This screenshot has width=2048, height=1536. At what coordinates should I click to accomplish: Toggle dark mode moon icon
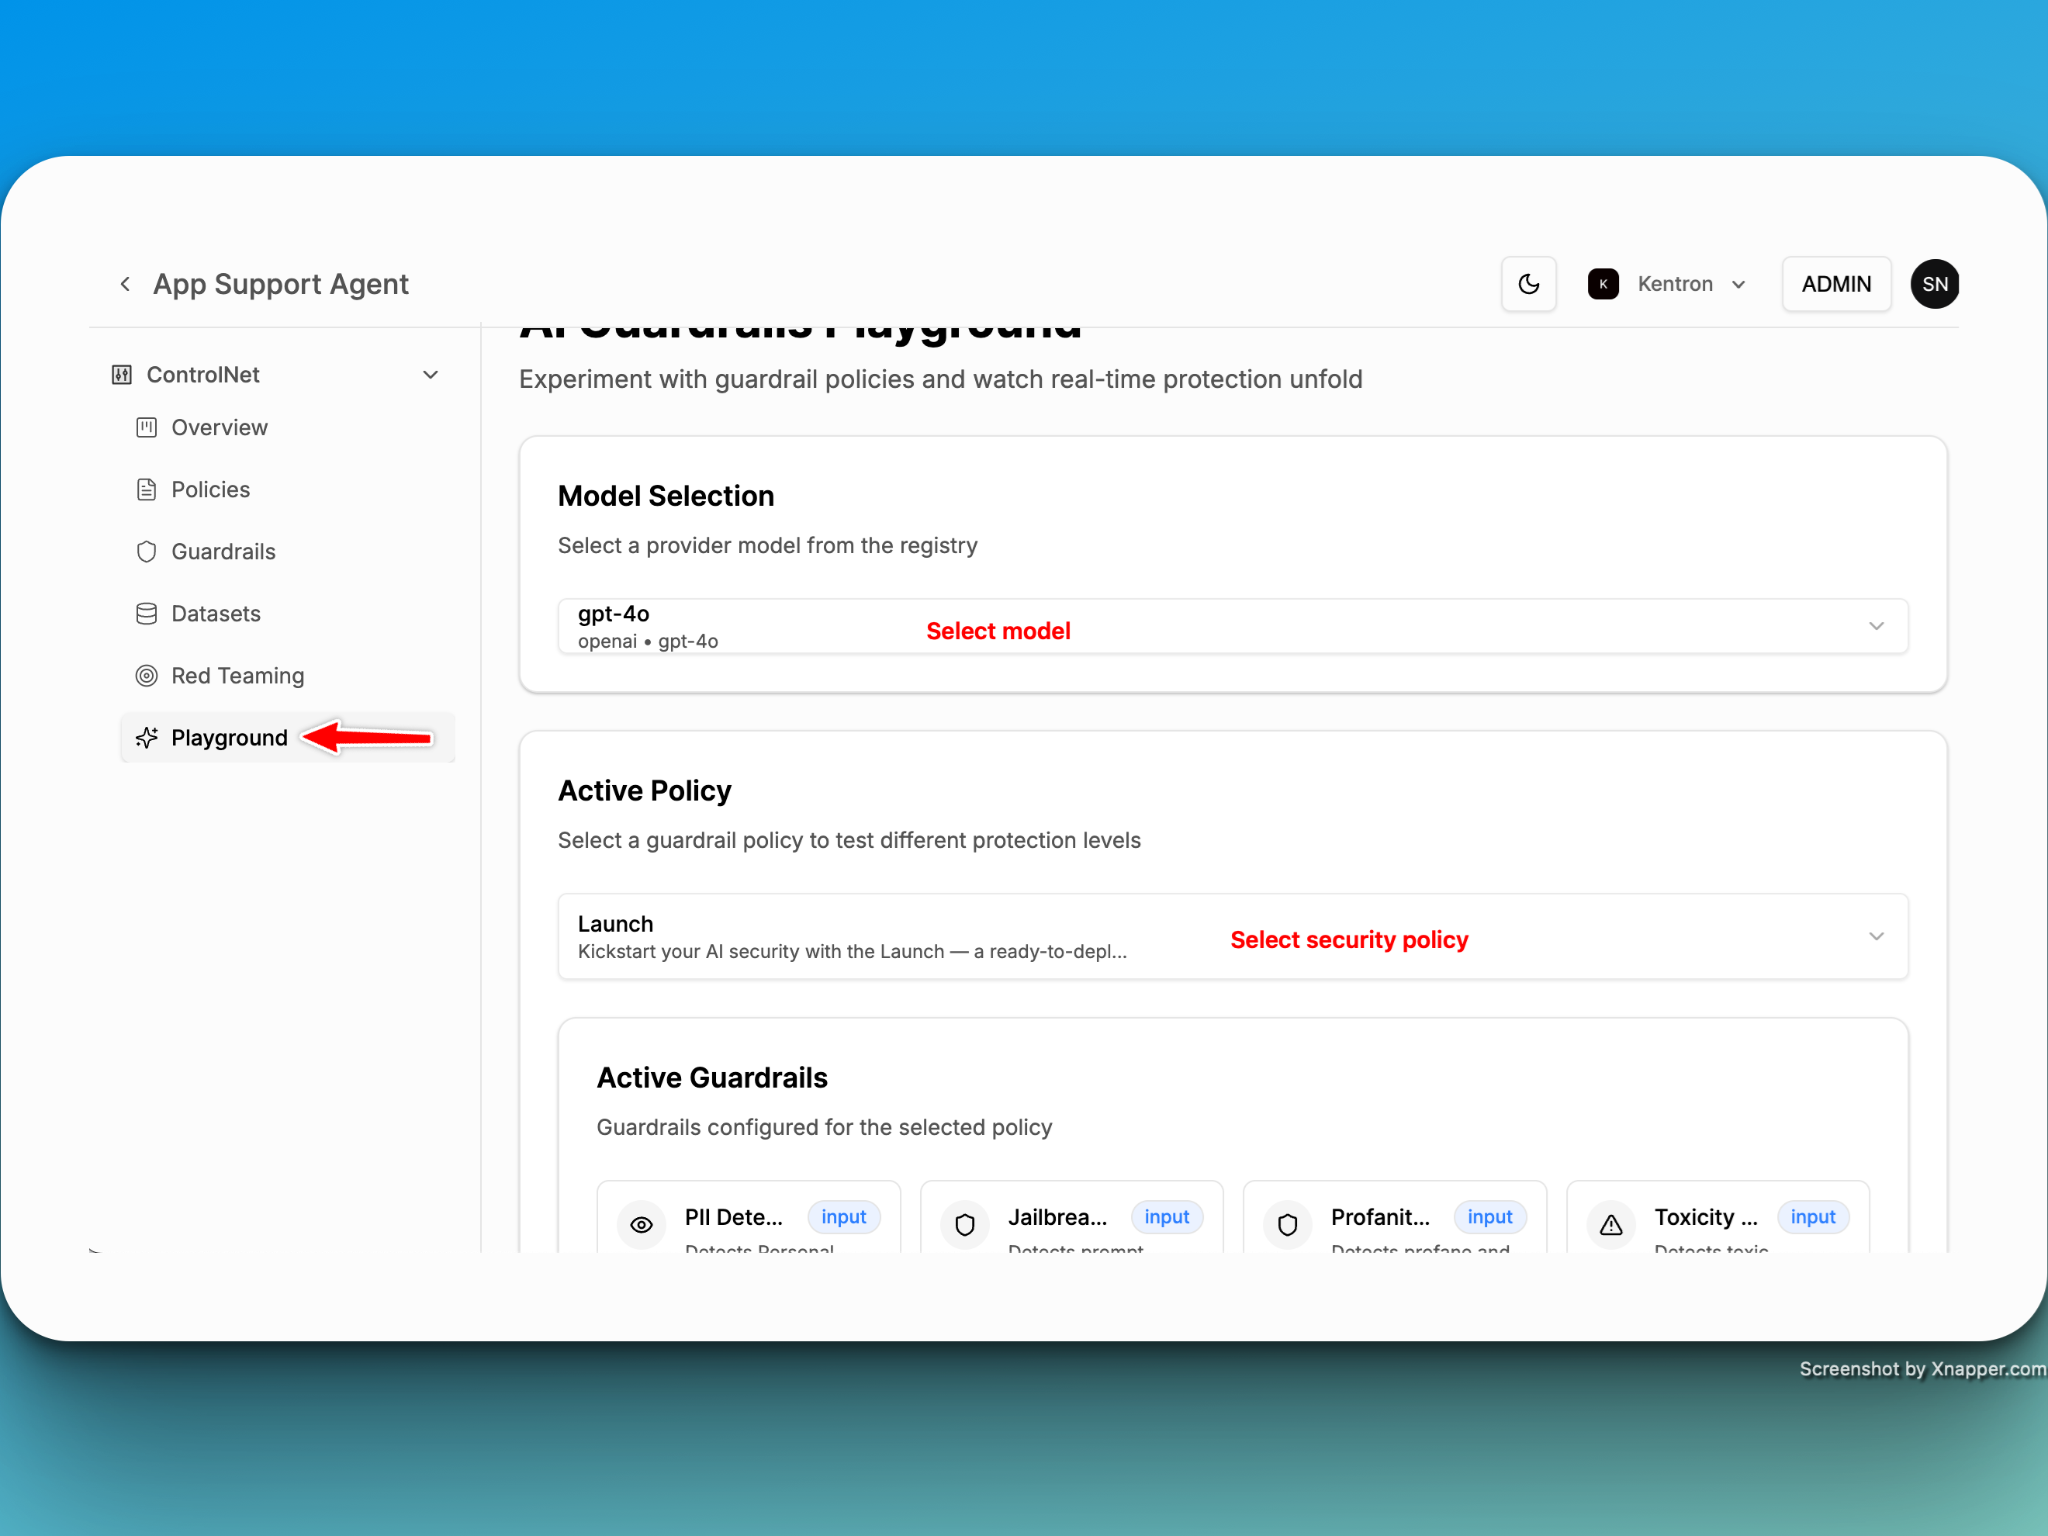point(1528,284)
